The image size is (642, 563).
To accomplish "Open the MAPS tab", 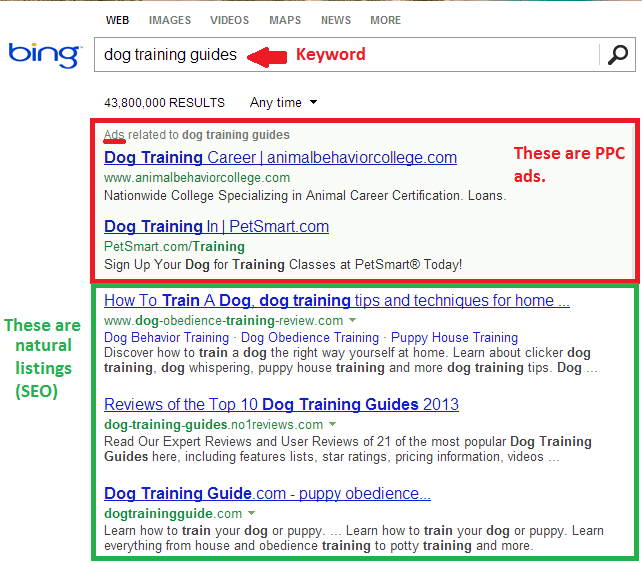I will (285, 20).
